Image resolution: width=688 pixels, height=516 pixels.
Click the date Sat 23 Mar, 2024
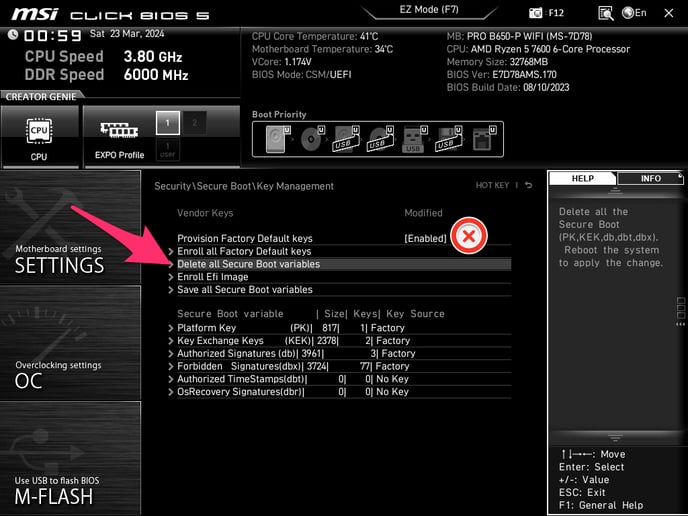(x=127, y=34)
